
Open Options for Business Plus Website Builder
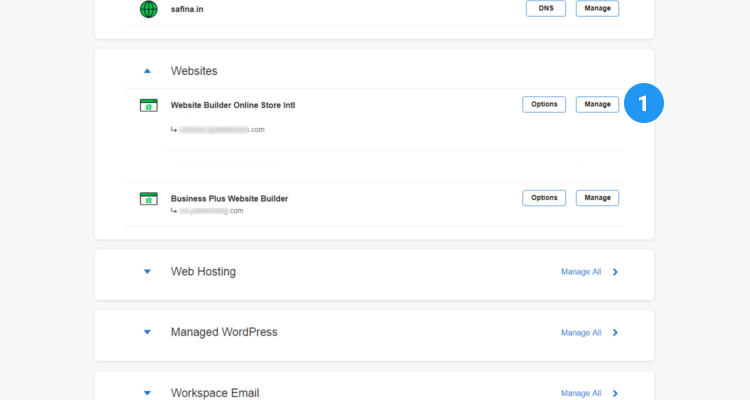click(x=544, y=198)
